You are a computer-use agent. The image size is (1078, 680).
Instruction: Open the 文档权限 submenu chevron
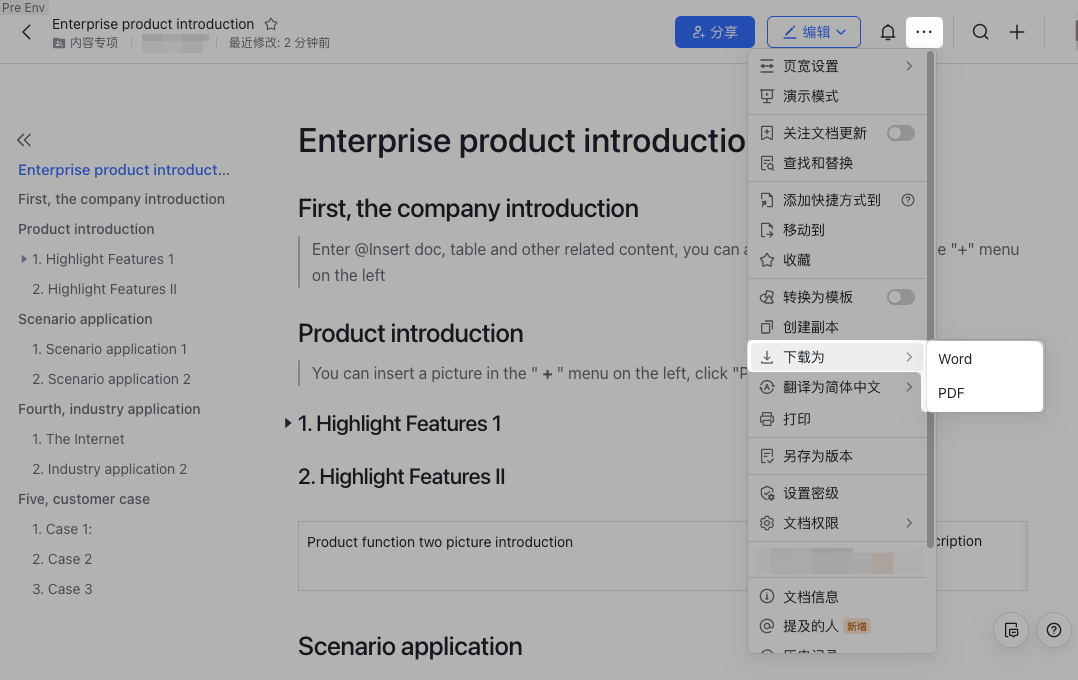tap(909, 522)
